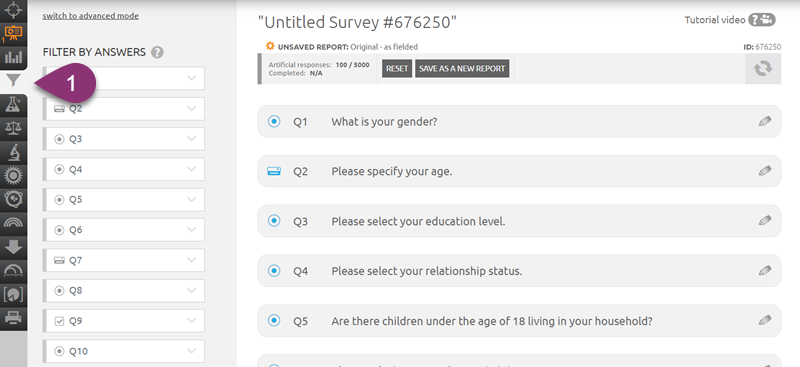Refresh the report with the arrows icon
The width and height of the screenshot is (800, 367).
(x=763, y=68)
